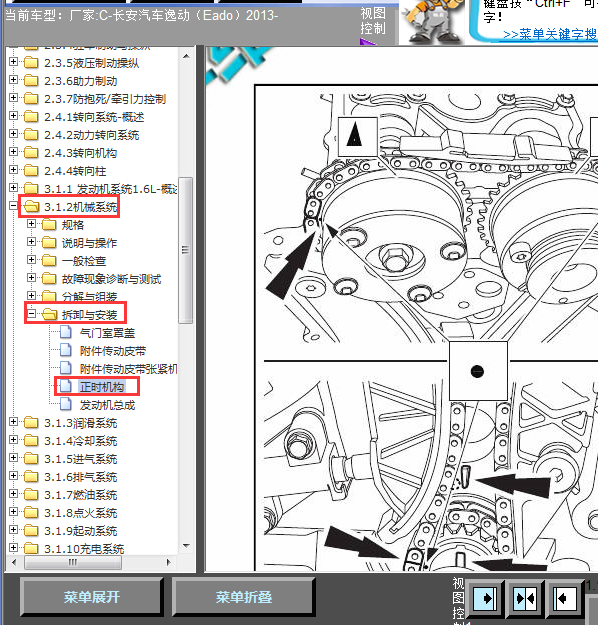Expand the 规格 subfolder
This screenshot has width=598, height=625.
click(31, 224)
